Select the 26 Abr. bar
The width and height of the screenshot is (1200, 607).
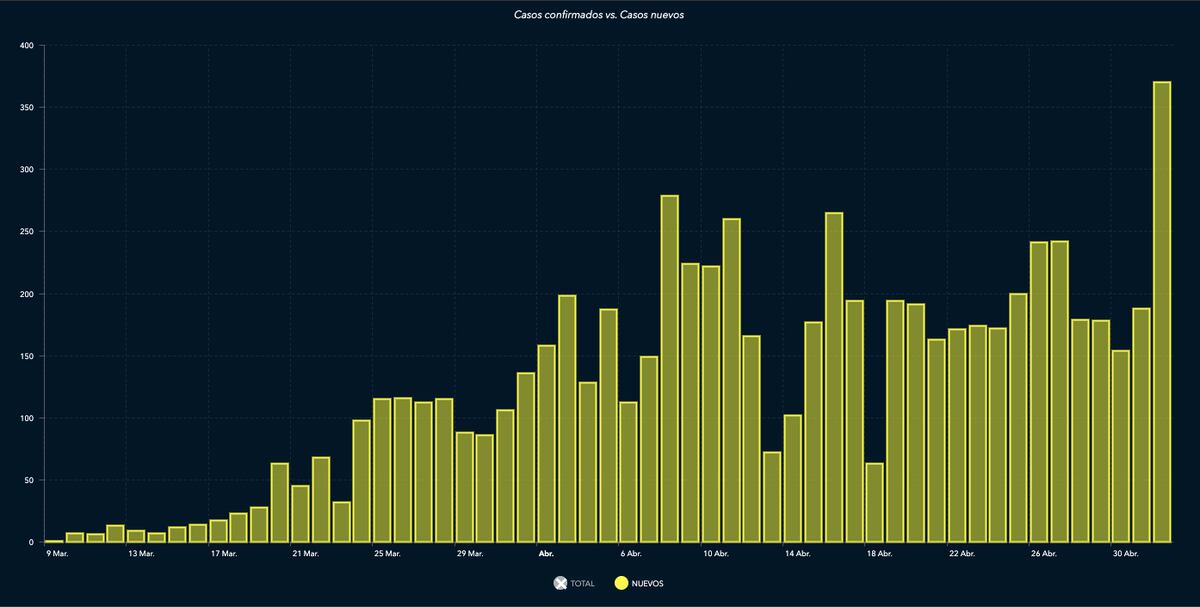[x=1039, y=392]
